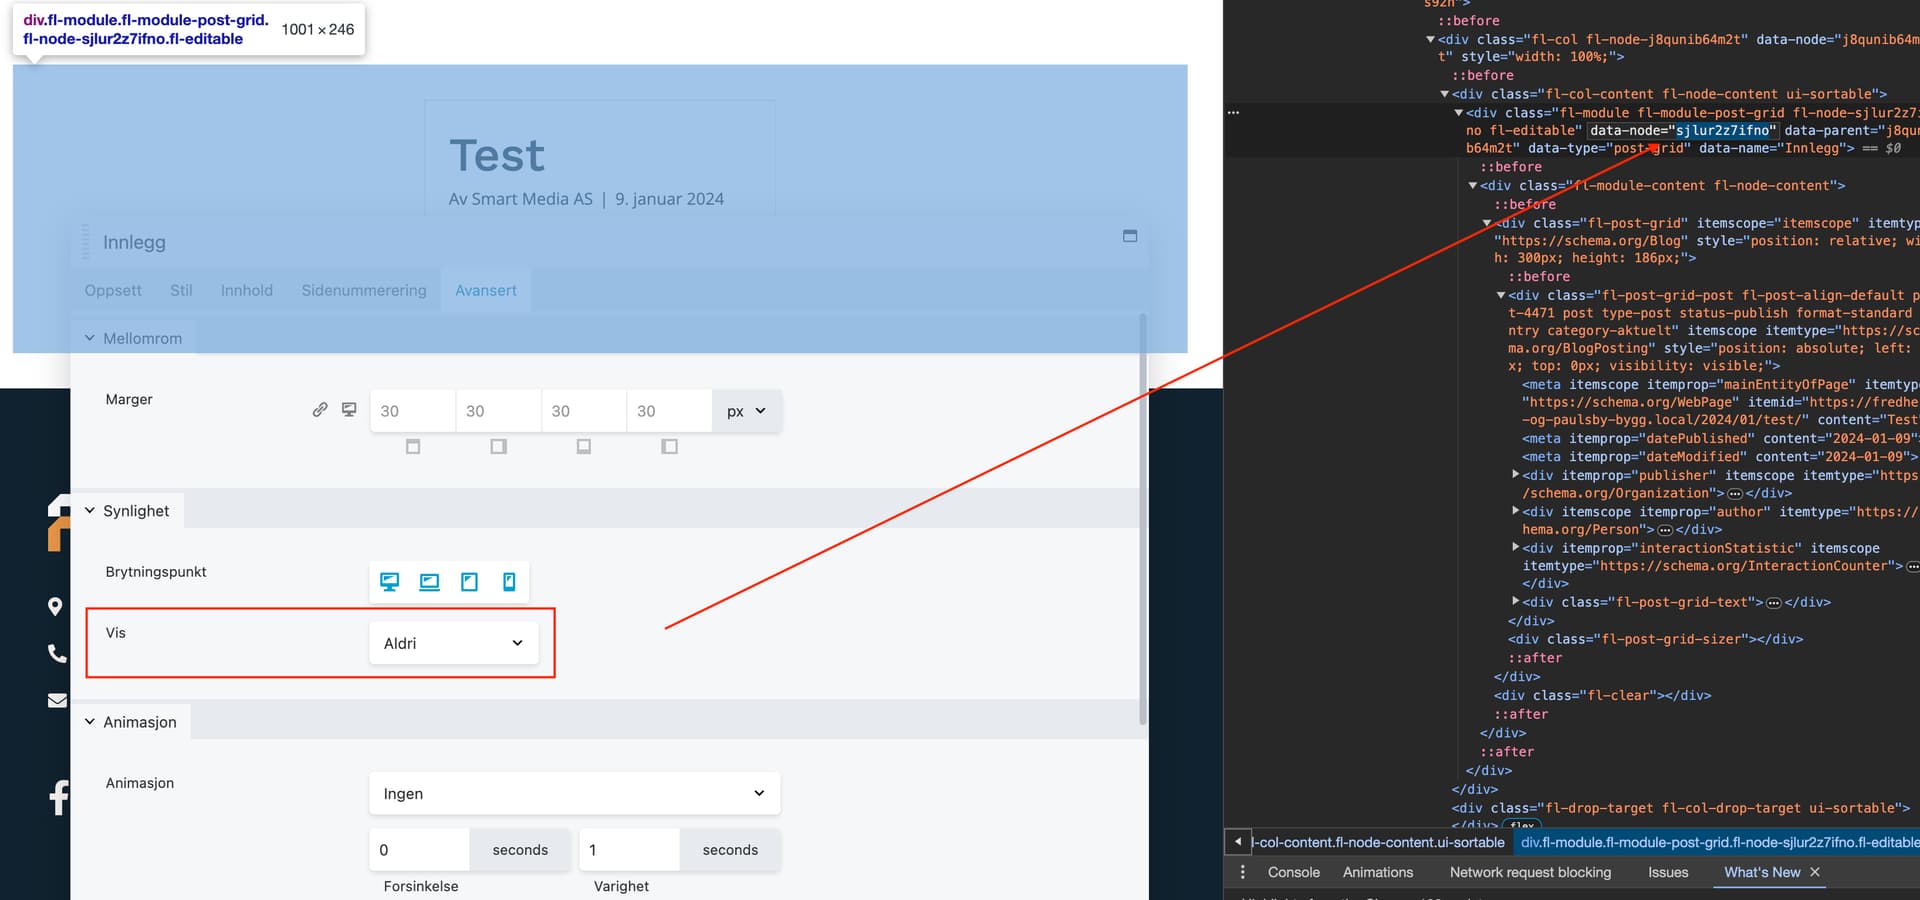
Task: Click the responsive device icon beside Marger
Action: [349, 410]
